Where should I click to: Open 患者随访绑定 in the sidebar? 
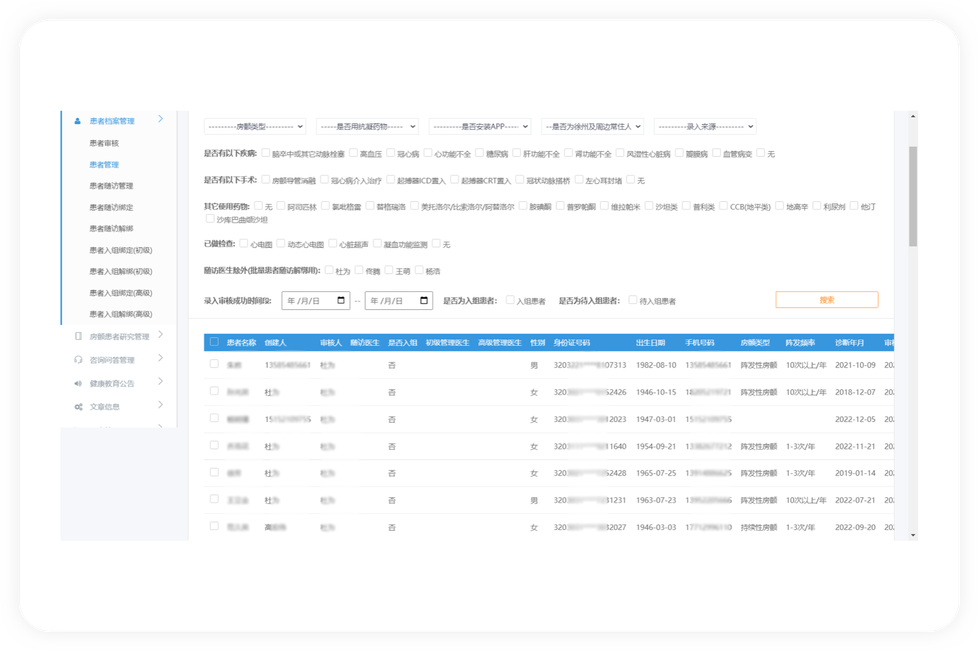tap(111, 207)
